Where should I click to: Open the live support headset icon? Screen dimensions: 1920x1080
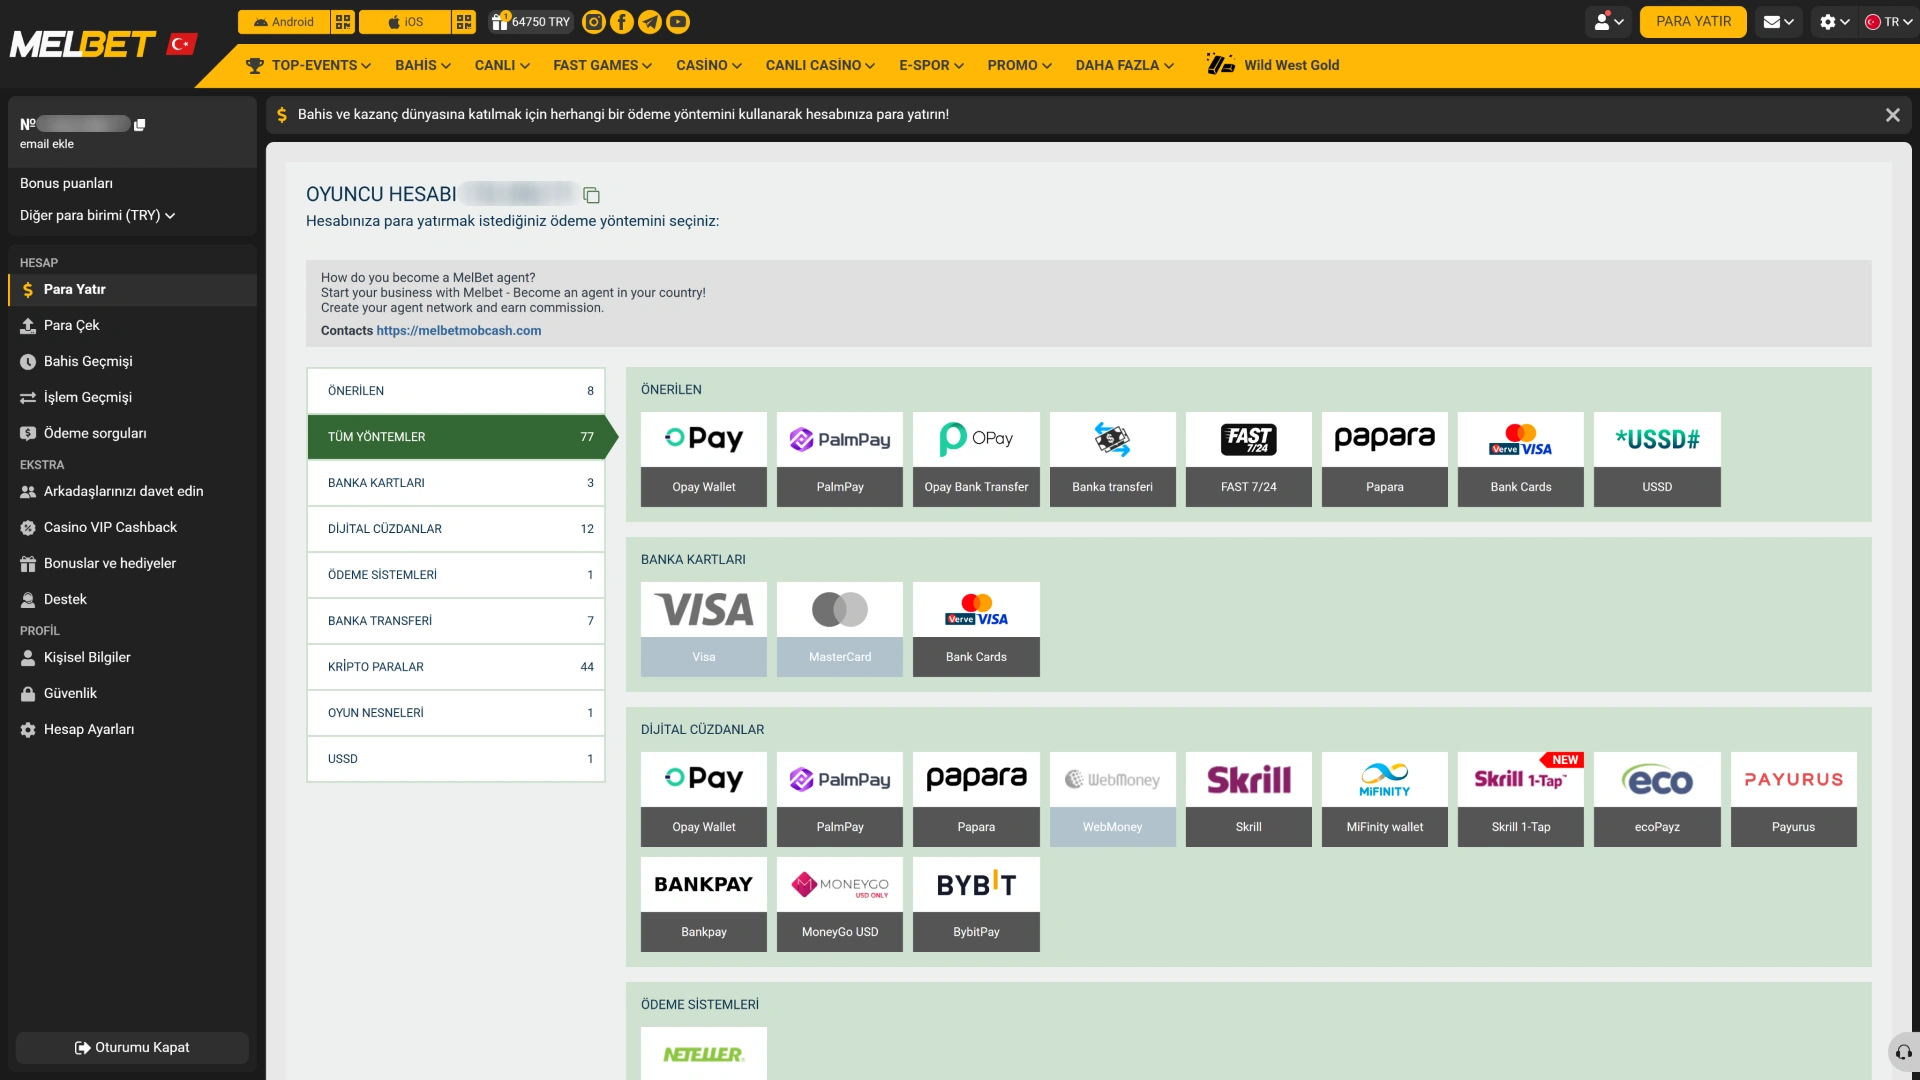tap(1904, 1052)
